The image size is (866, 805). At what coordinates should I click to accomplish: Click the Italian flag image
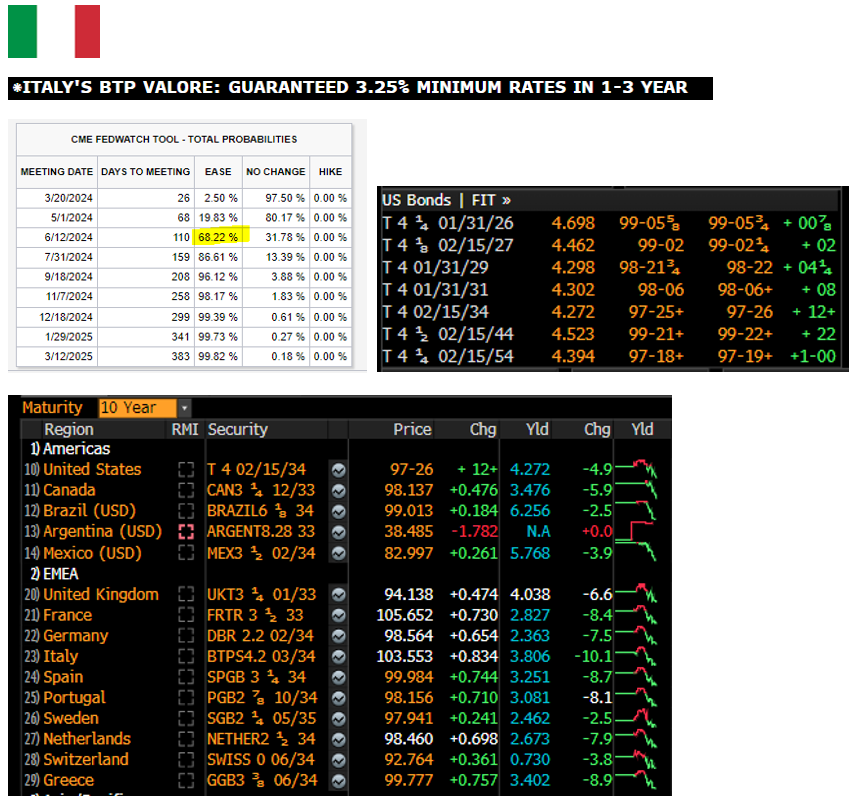pos(54,31)
